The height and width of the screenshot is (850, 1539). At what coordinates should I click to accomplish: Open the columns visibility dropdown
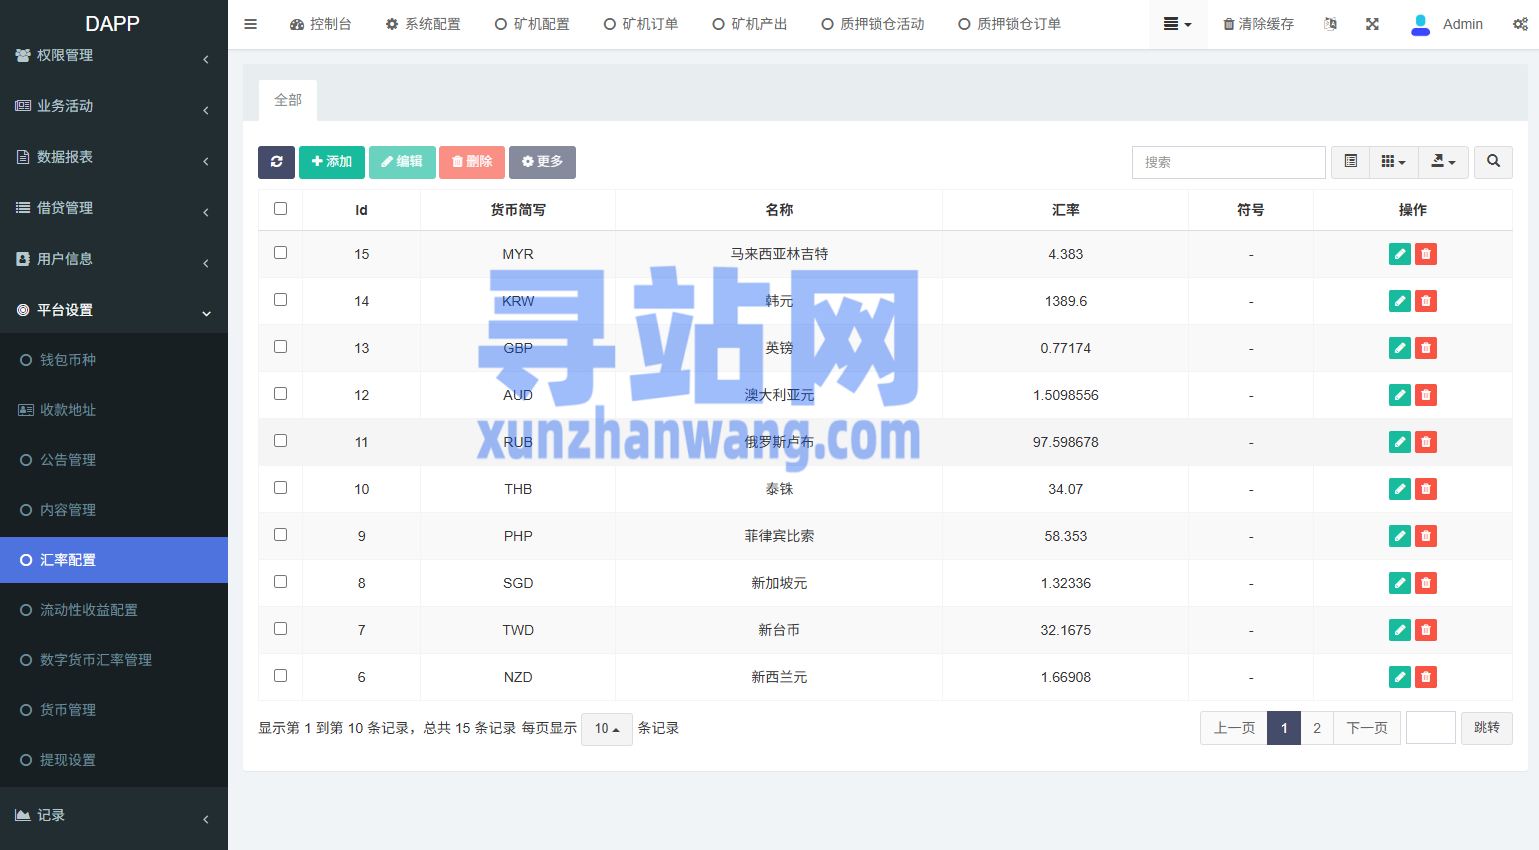click(x=1393, y=162)
